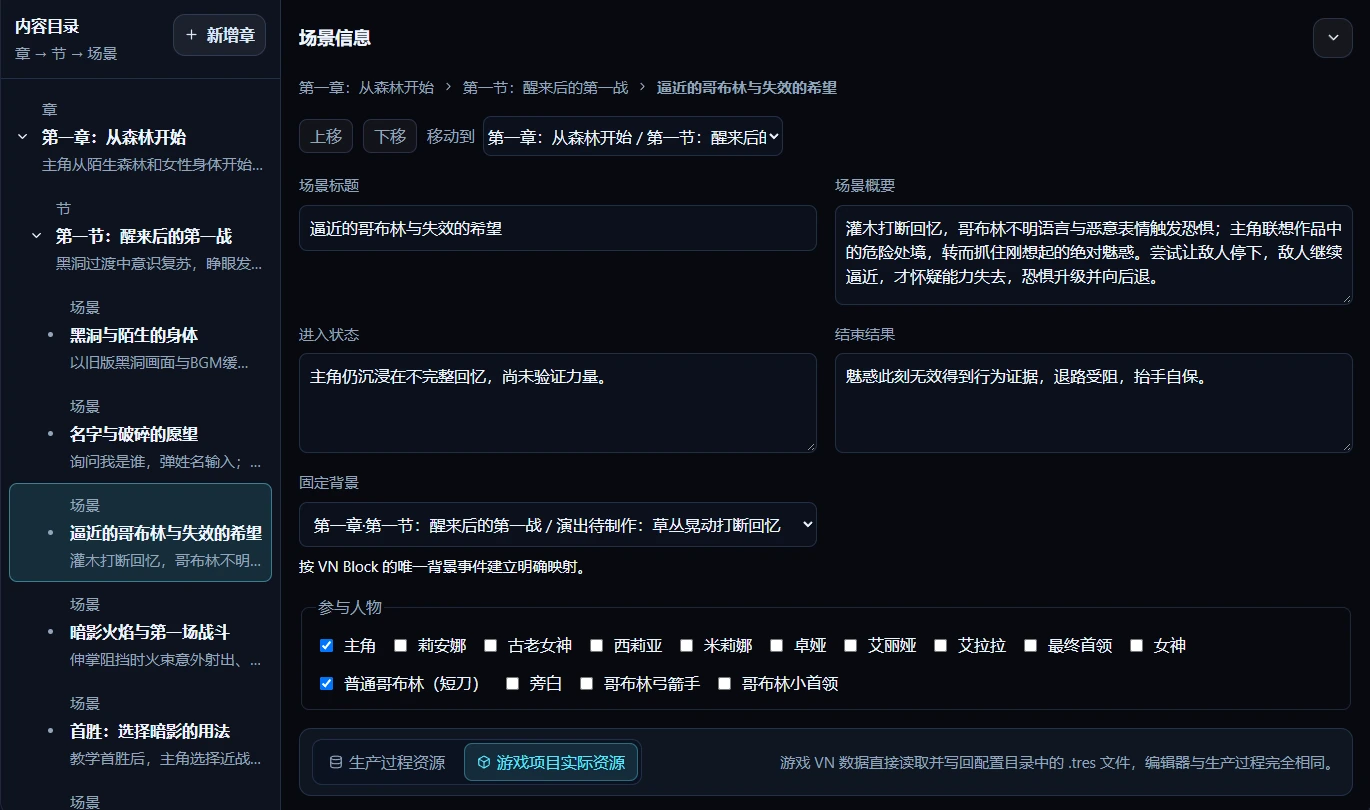Click into the 进入状态 text area

coord(558,403)
